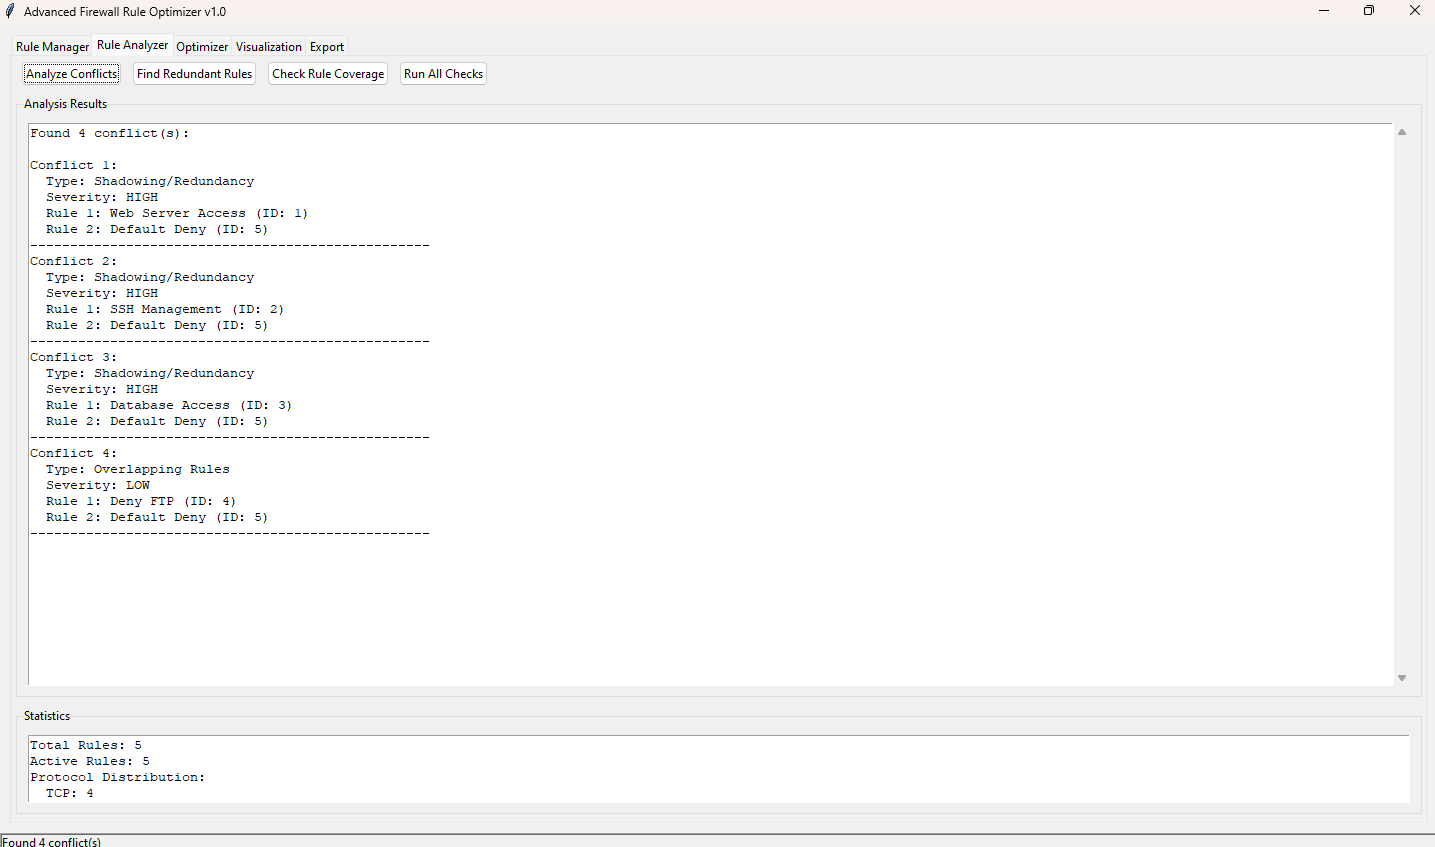Open the Export tab
Image resolution: width=1435 pixels, height=847 pixels.
click(x=326, y=47)
